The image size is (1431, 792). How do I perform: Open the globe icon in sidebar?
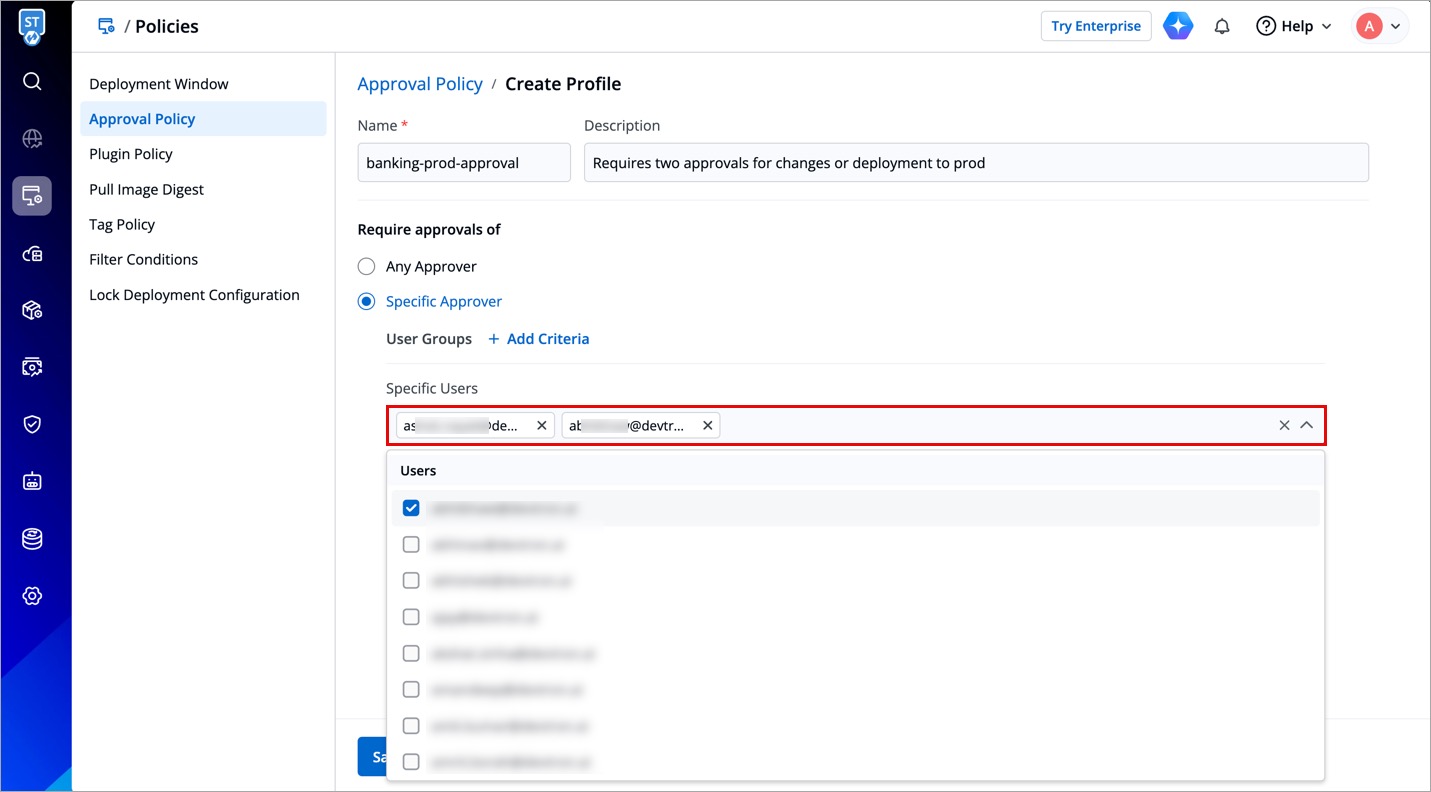(32, 139)
